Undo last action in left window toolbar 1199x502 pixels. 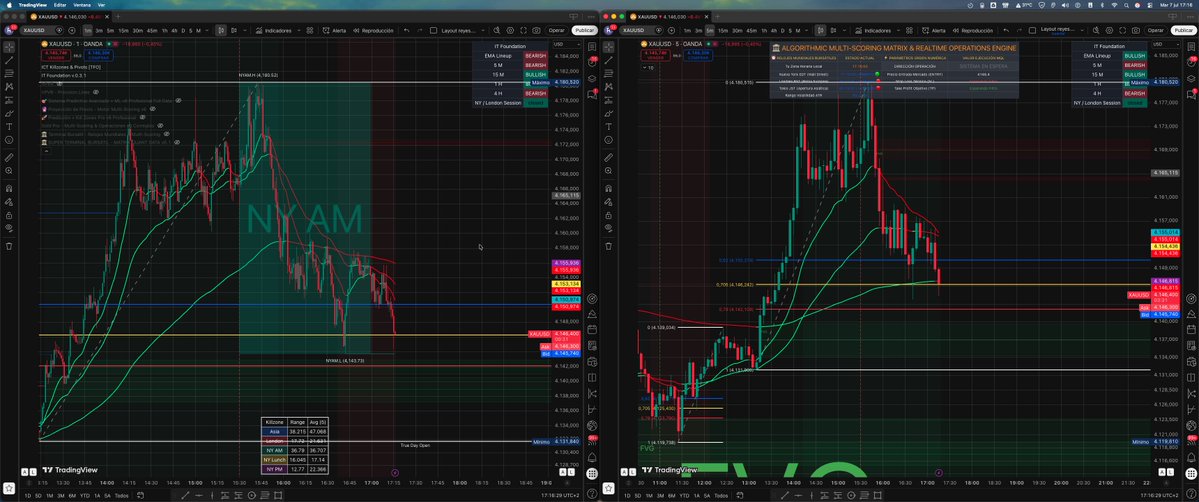(406, 31)
